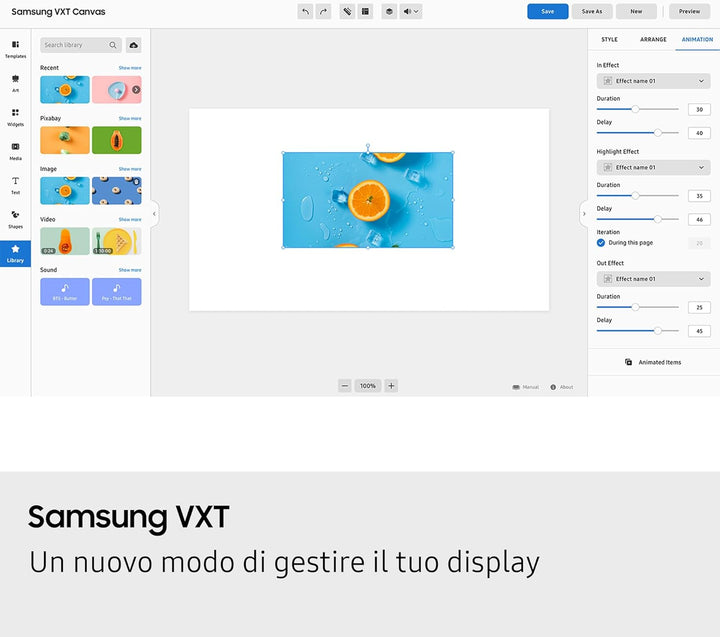
Task: Zoom in with the plus button
Action: pyautogui.click(x=391, y=386)
